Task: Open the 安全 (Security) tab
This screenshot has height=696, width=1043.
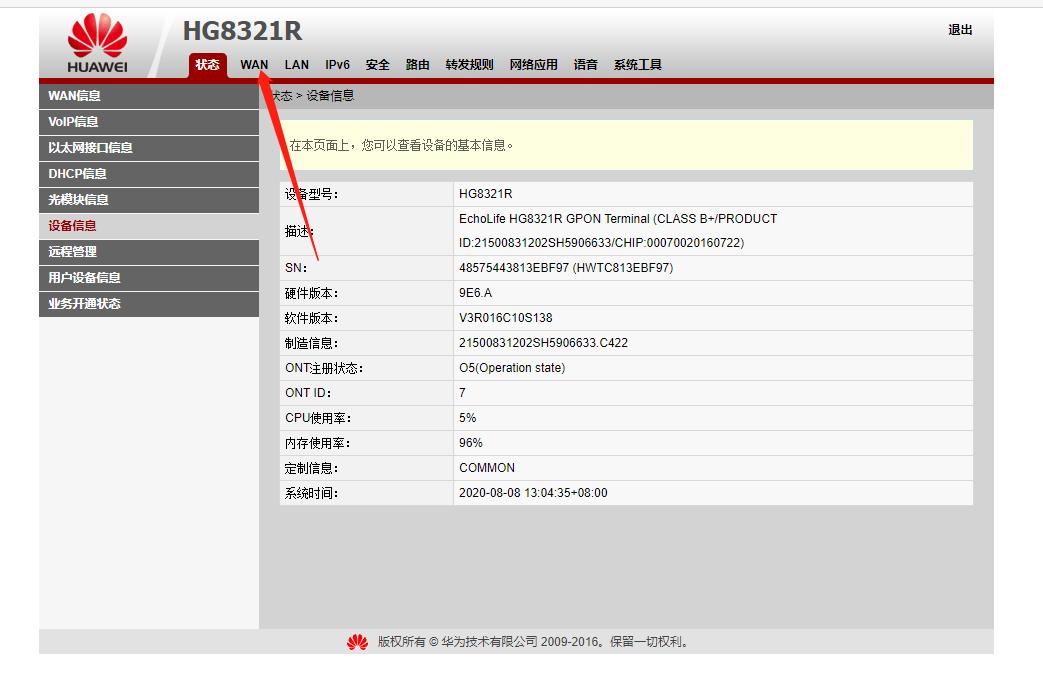Action: point(376,64)
